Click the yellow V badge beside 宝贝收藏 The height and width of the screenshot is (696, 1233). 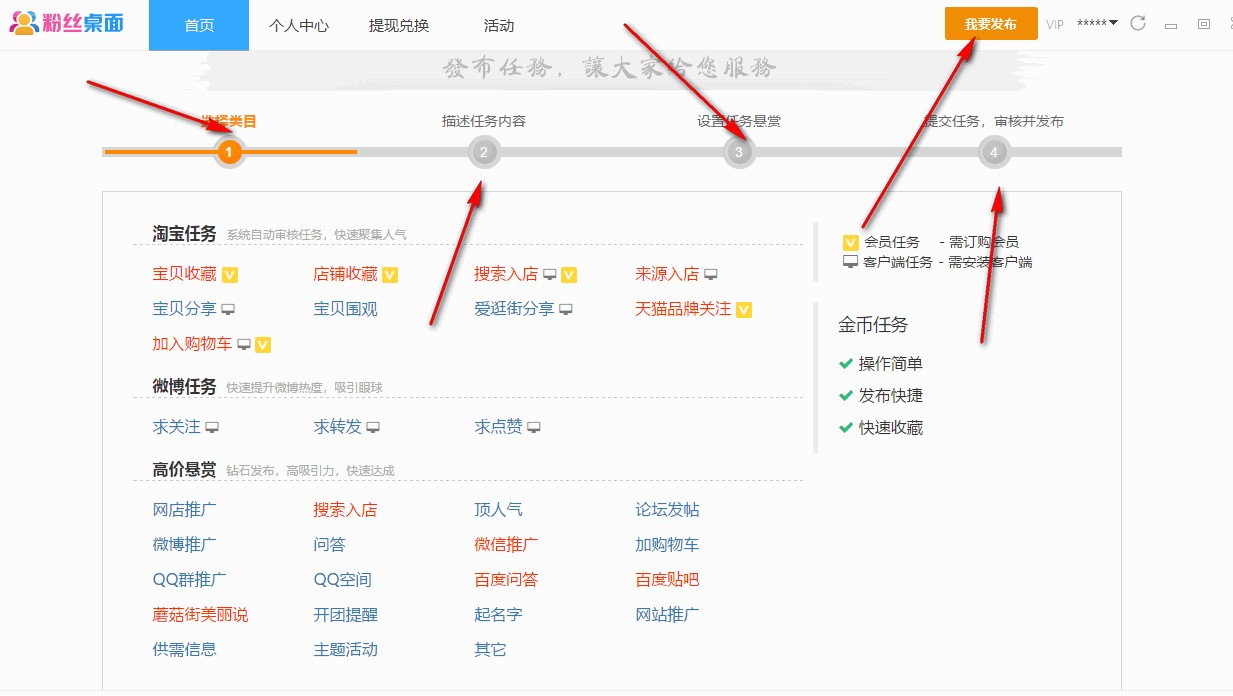coord(230,275)
